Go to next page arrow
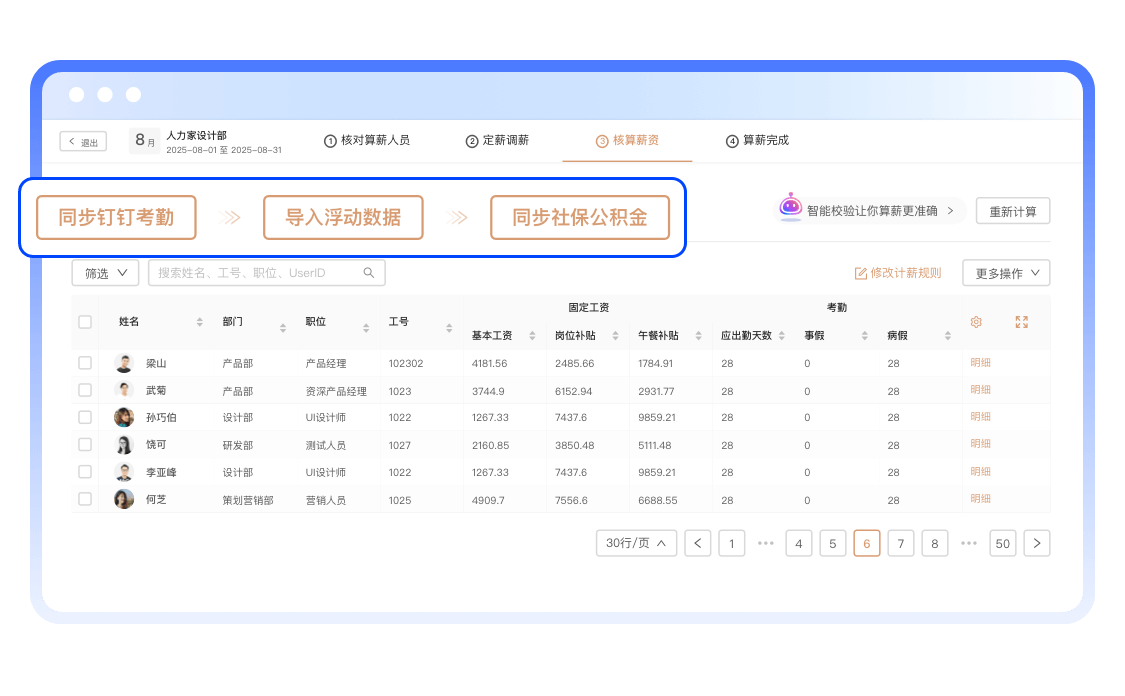The height and width of the screenshot is (696, 1125). pos(1037,543)
